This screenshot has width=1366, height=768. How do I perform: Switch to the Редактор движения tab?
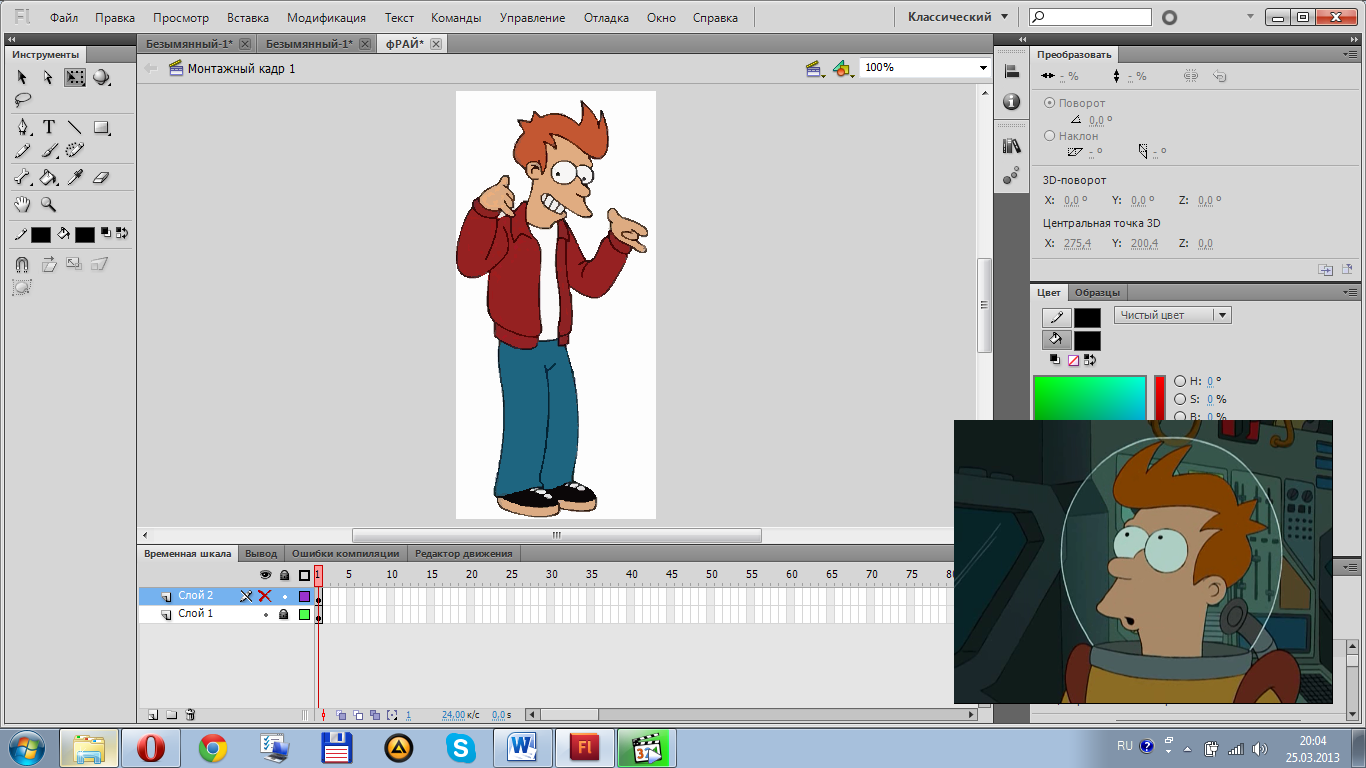point(463,553)
